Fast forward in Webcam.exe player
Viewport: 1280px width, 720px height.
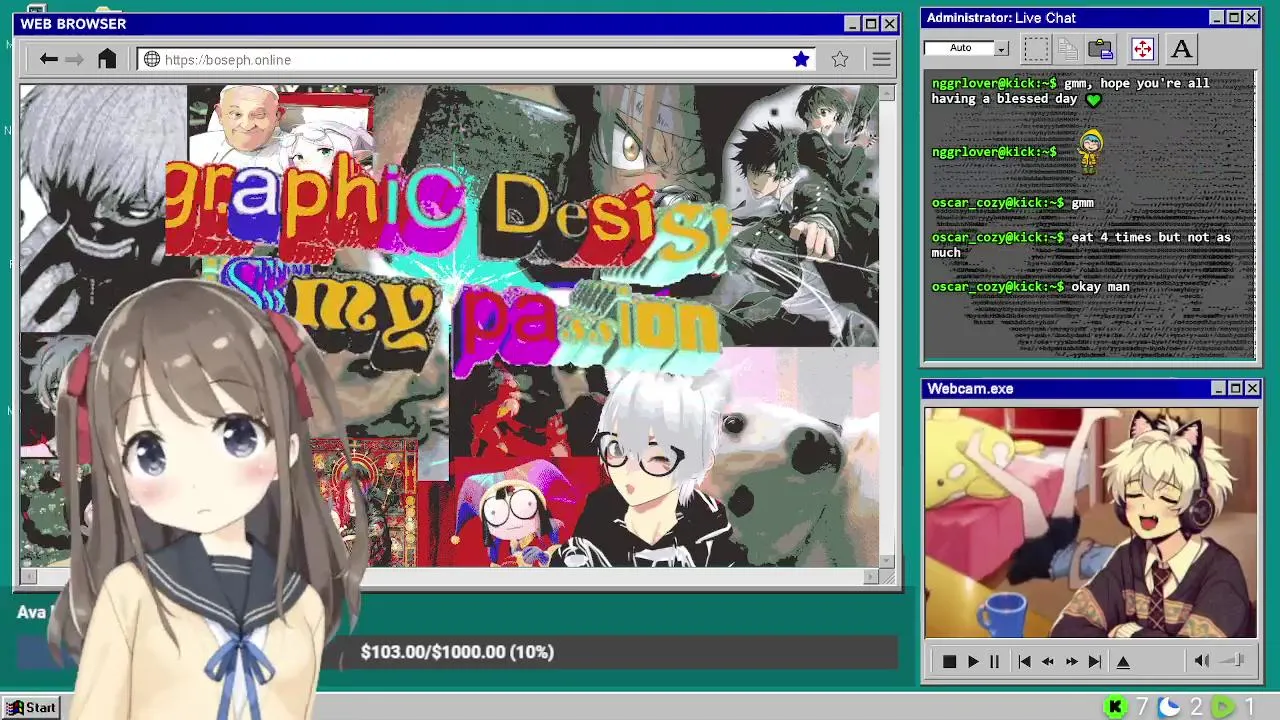[1071, 662]
